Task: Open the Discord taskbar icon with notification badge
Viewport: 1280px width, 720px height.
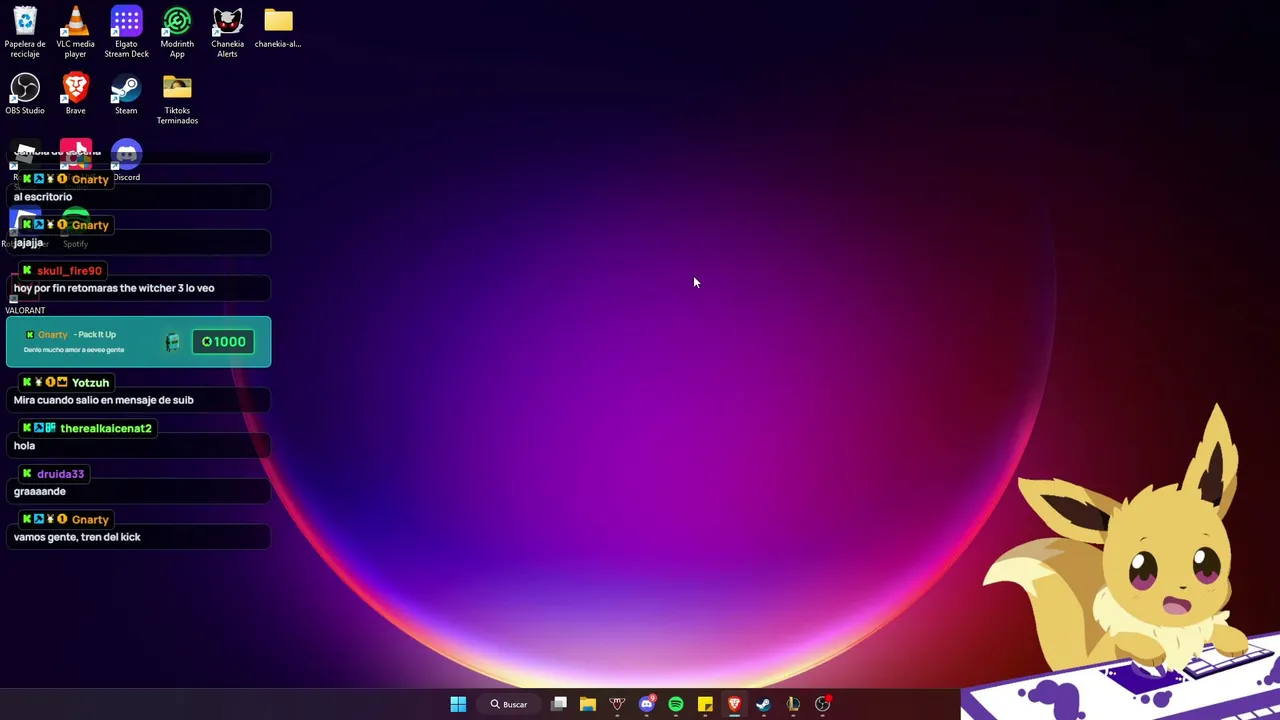Action: (647, 704)
